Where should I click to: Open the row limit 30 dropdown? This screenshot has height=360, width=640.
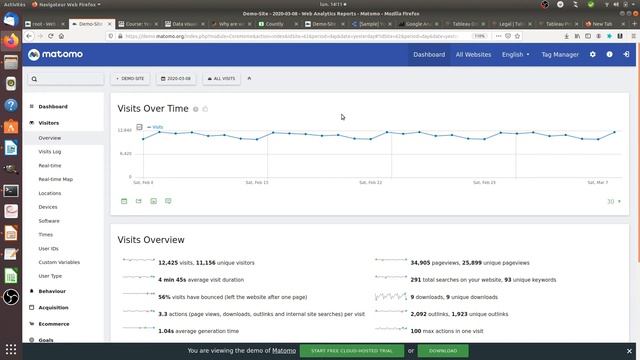pyautogui.click(x=614, y=201)
